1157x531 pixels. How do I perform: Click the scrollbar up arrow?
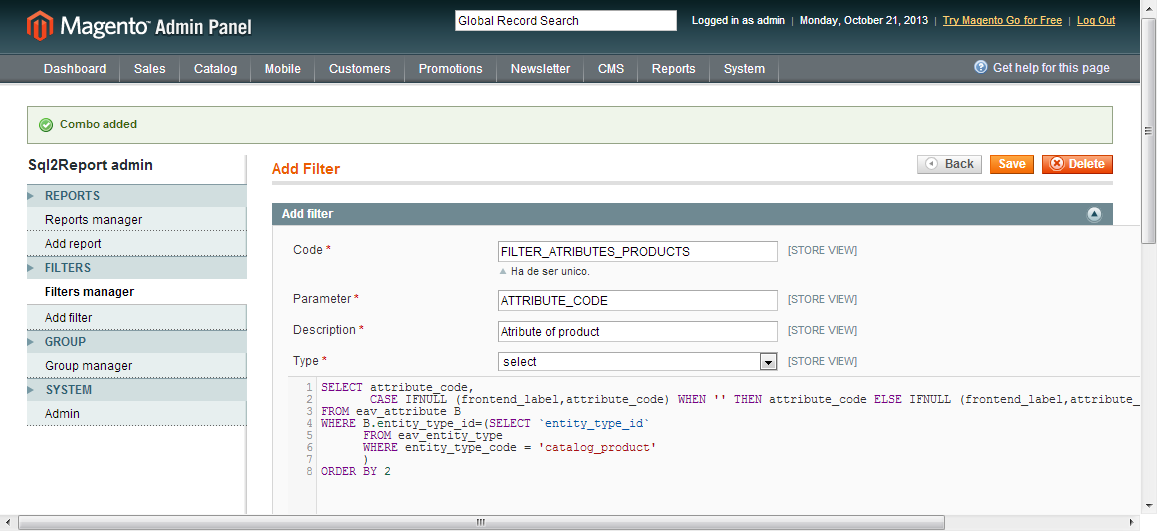1149,7
